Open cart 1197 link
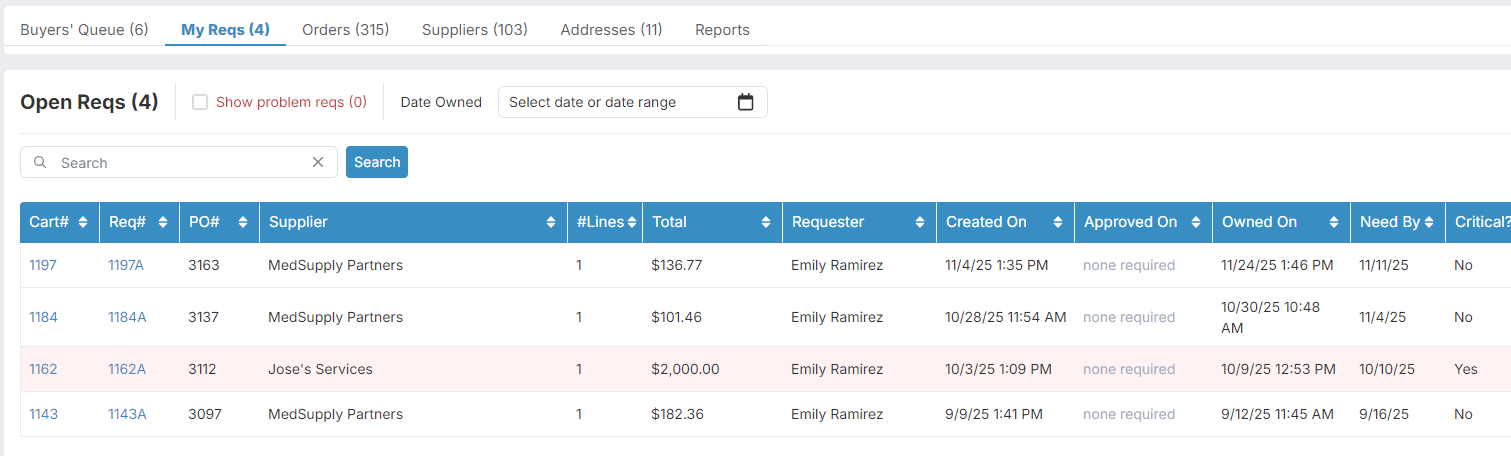This screenshot has height=456, width=1511. tap(43, 265)
